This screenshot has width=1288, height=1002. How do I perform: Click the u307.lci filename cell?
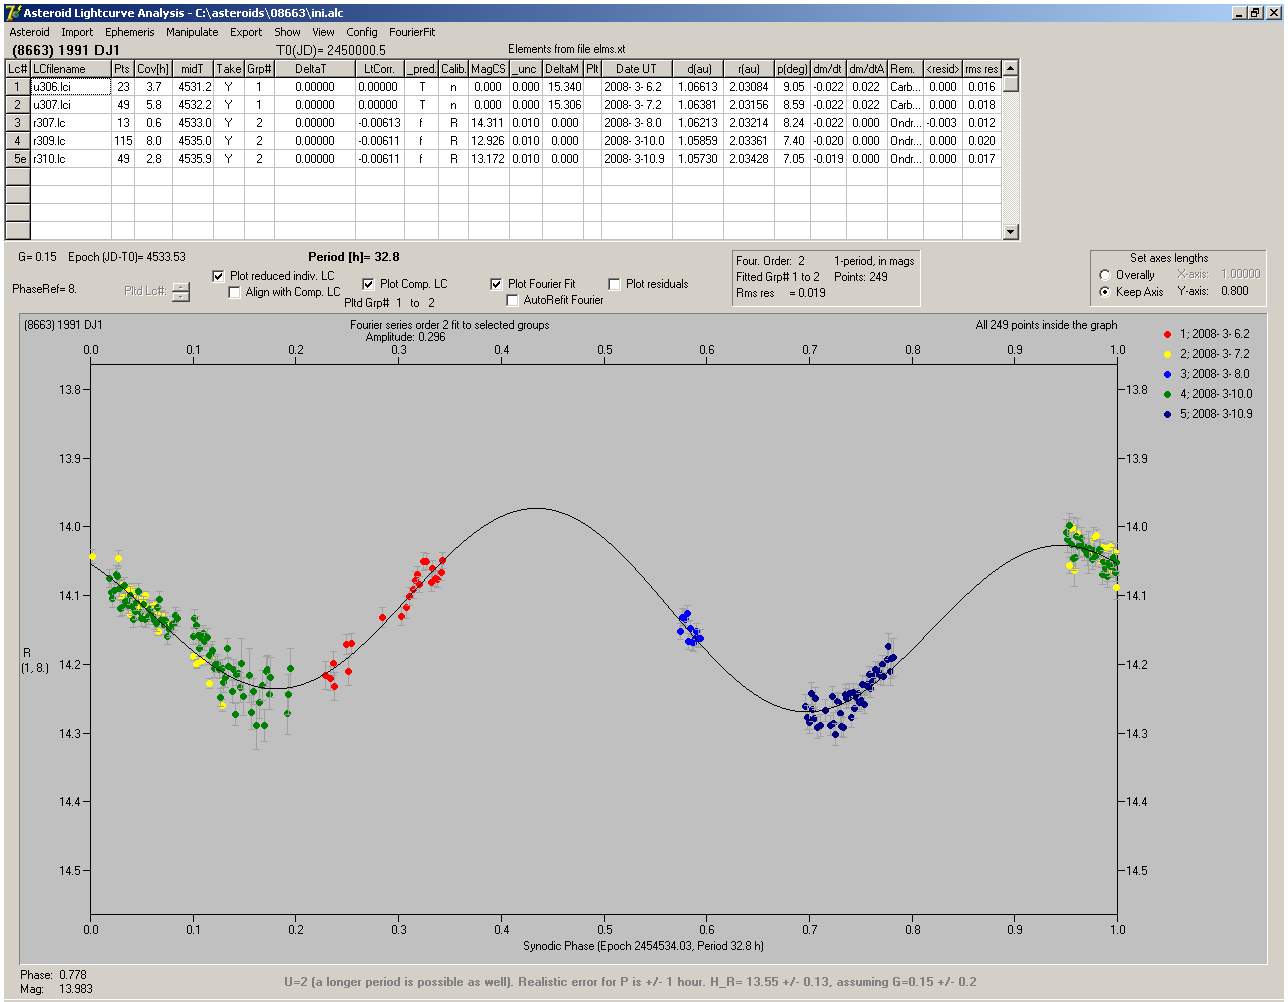tap(70, 105)
